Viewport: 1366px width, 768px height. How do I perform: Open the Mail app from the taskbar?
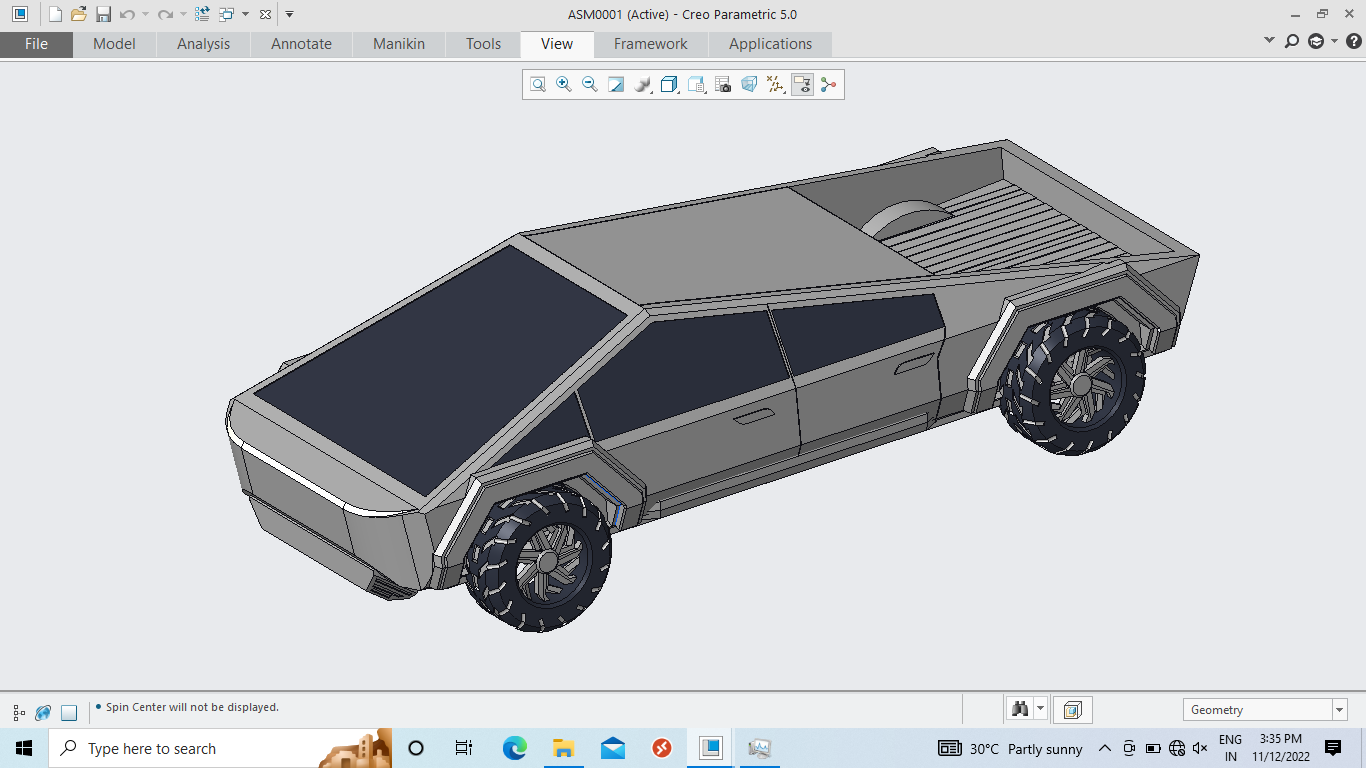pos(613,748)
